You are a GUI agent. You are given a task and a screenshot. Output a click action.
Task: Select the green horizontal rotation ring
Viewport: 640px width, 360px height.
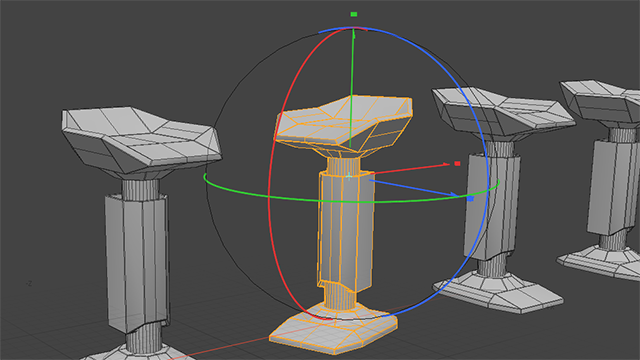(351, 202)
